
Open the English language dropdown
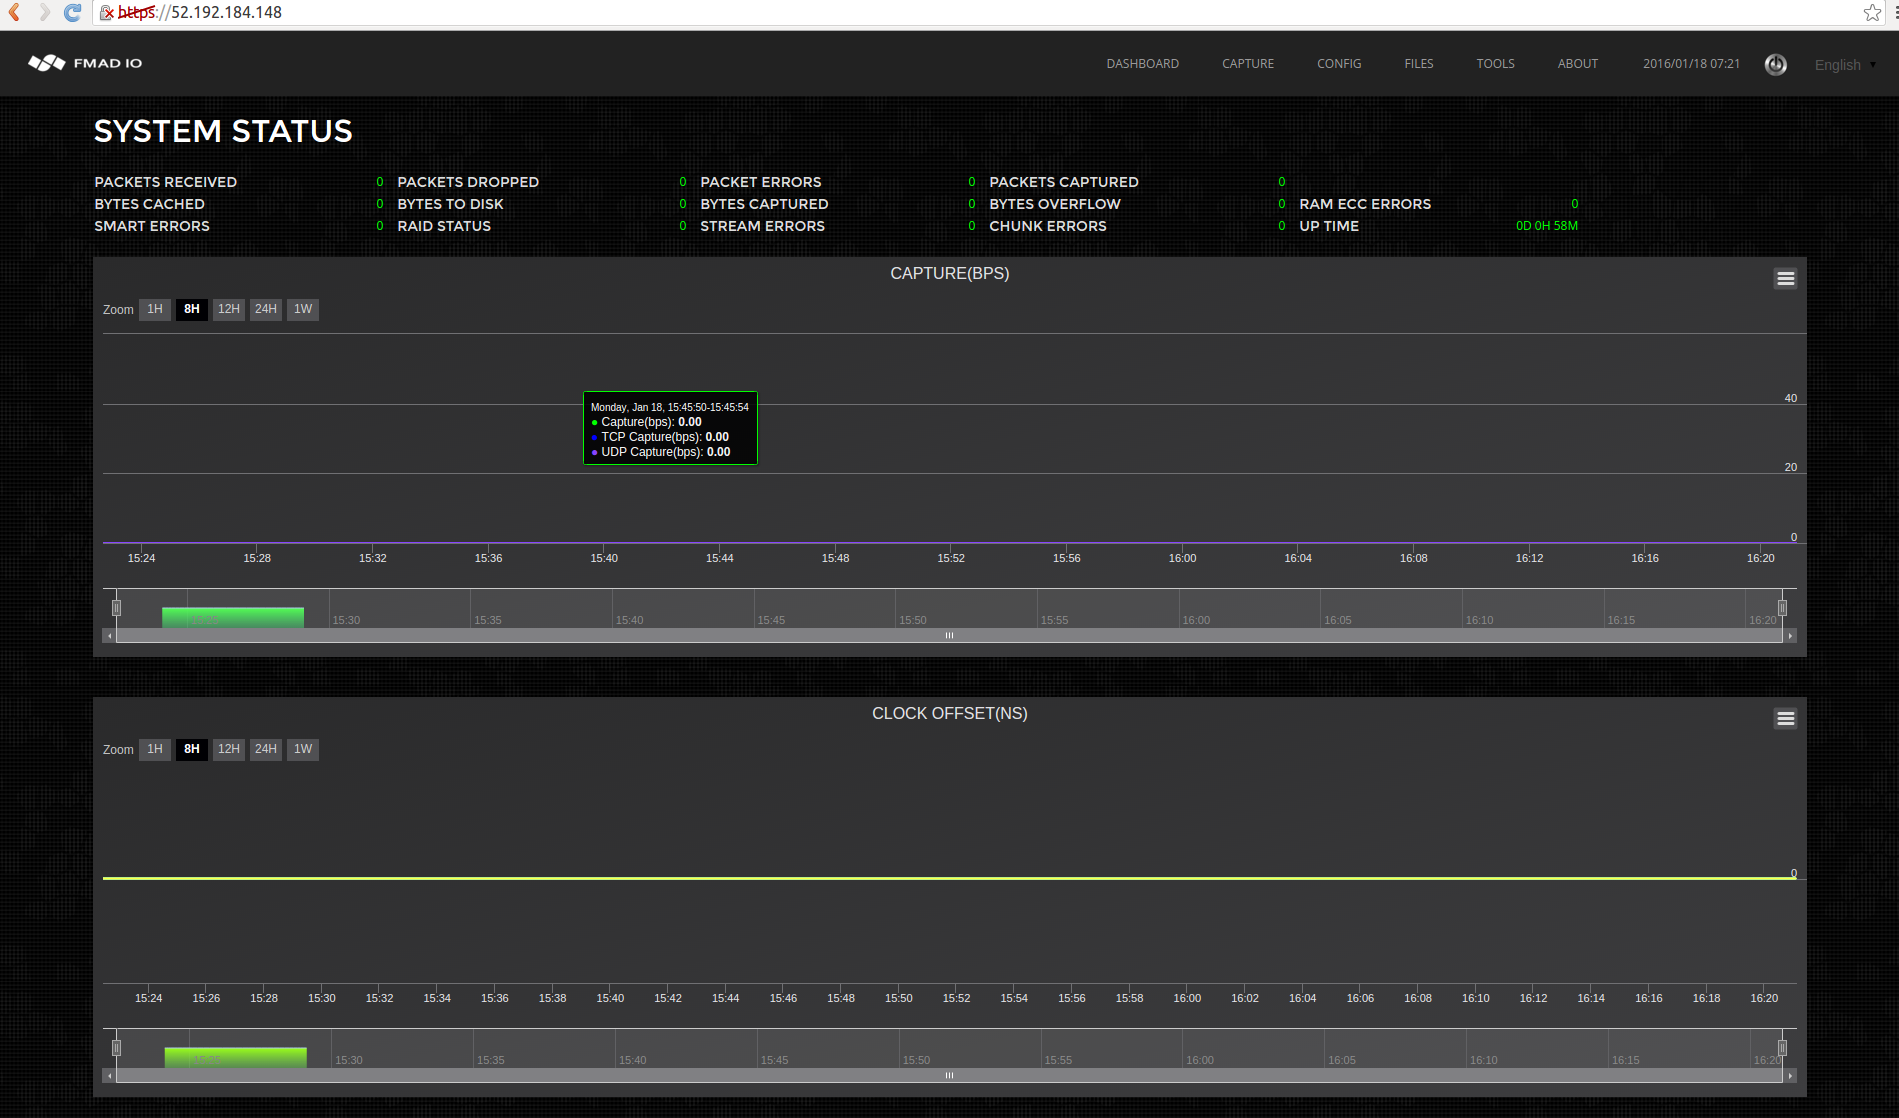1843,64
